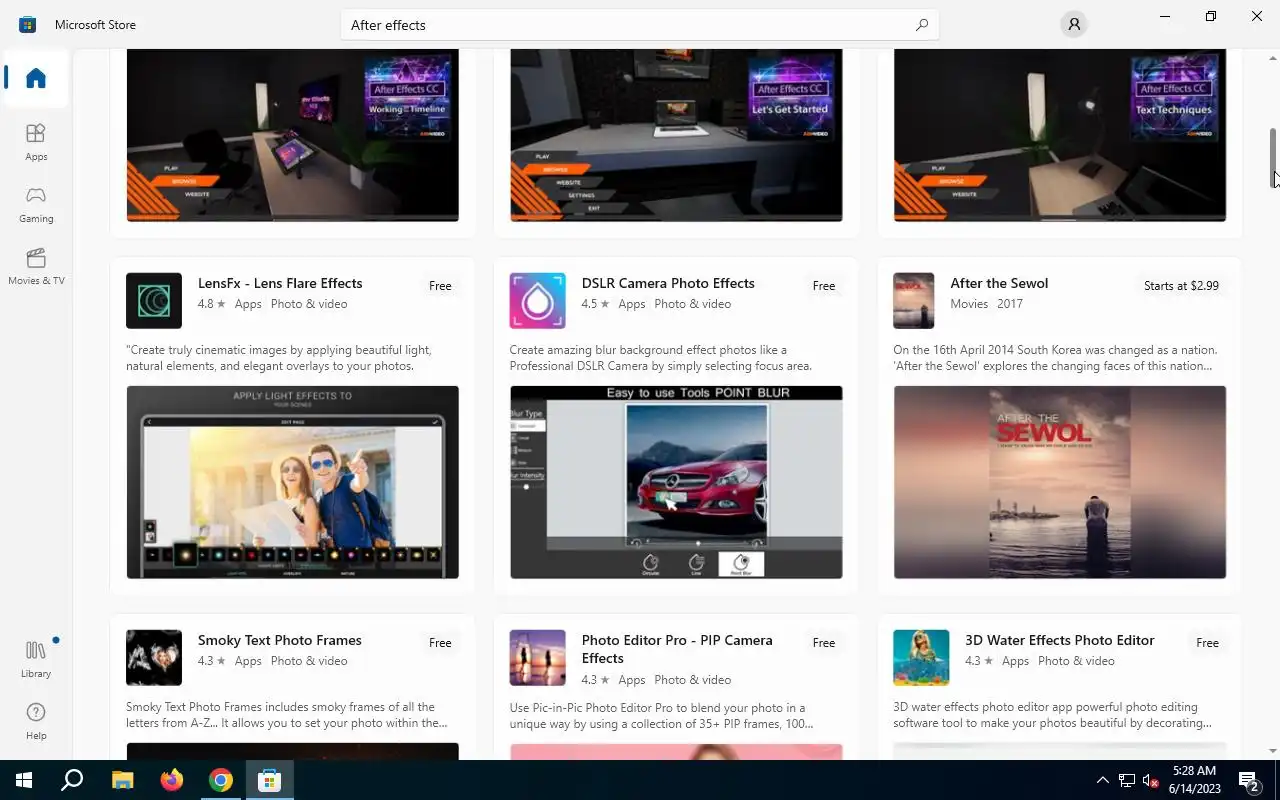
Task: Click 'Use Pic-in-Pic Photo Editor Pro' description
Action: 661,715
